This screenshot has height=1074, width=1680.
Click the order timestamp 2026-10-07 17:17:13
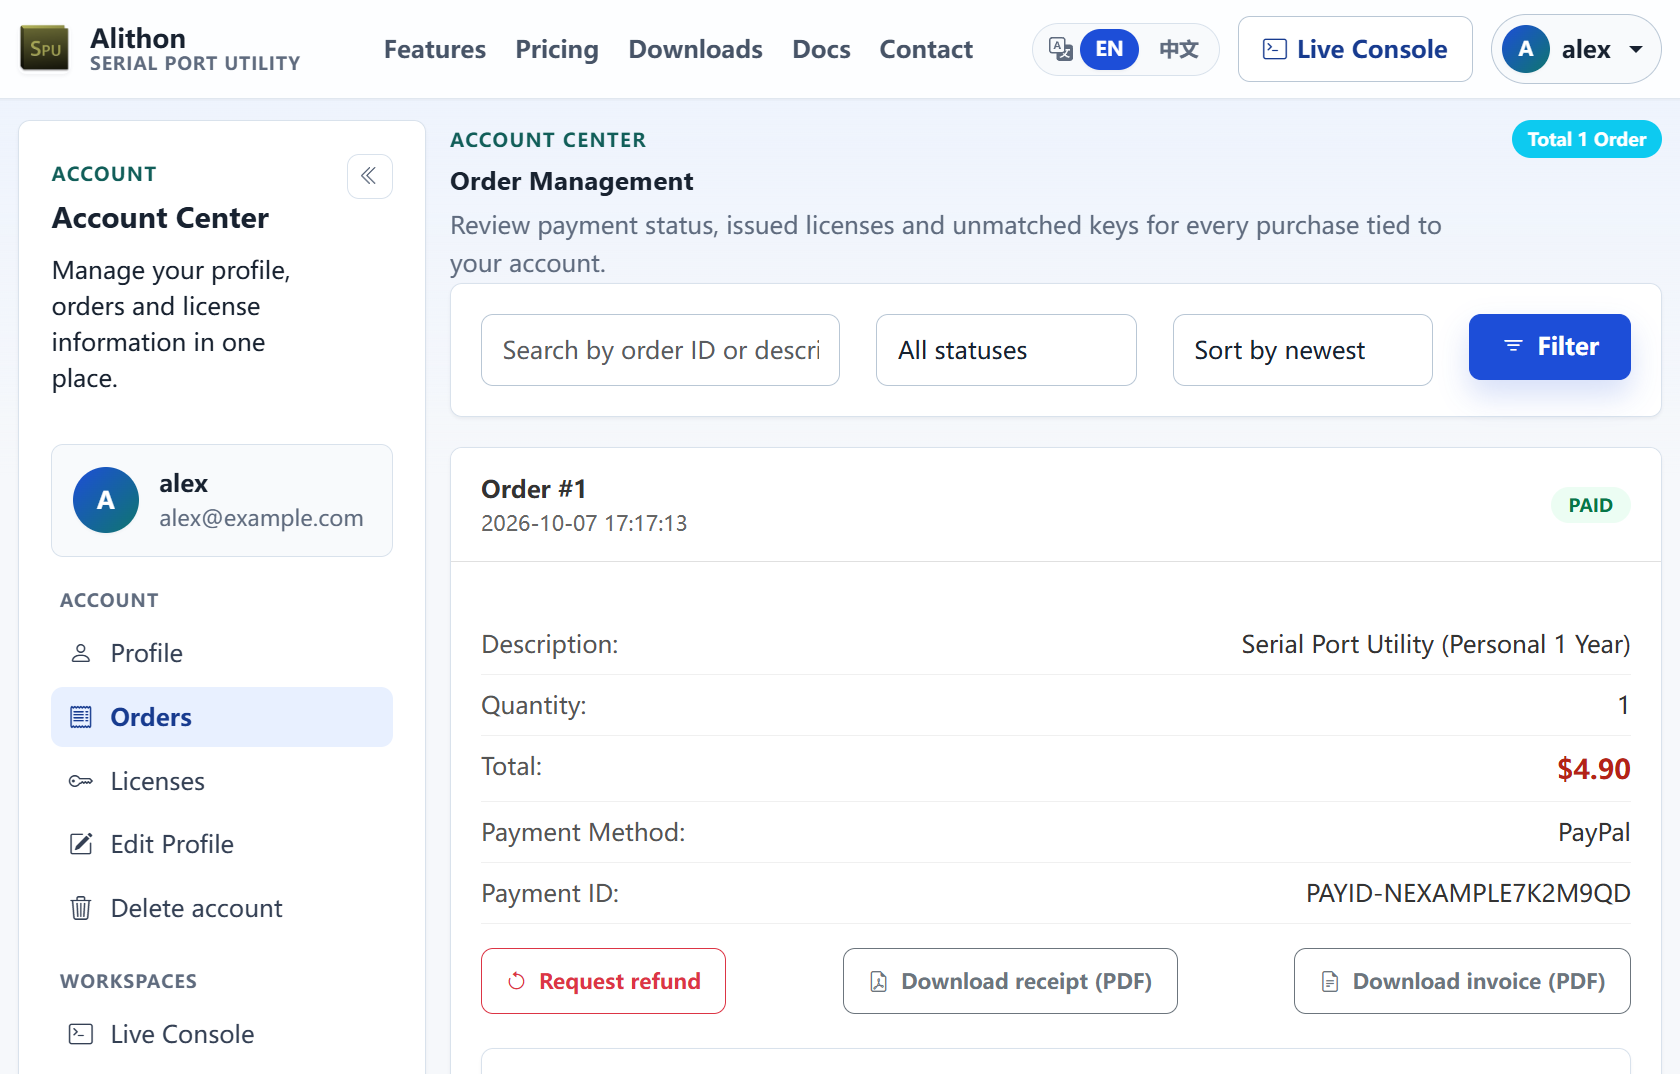point(584,524)
